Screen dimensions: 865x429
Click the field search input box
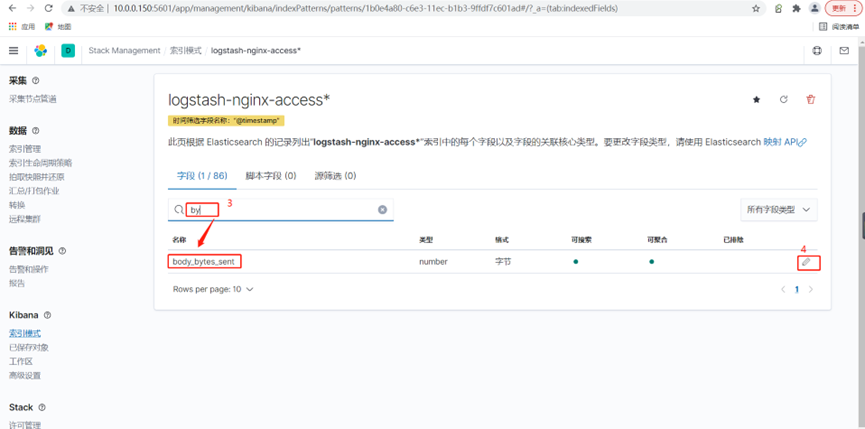[281, 210]
